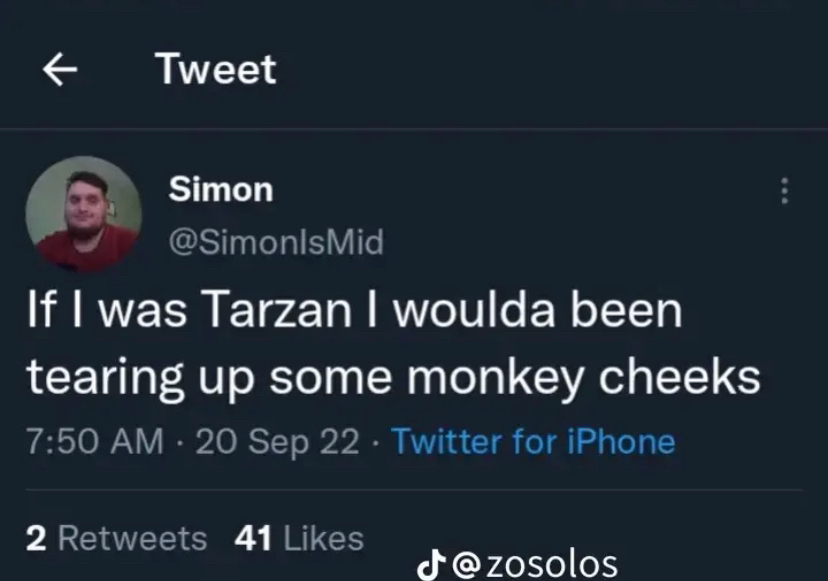Go back using the left arrow
Image resolution: width=828 pixels, height=581 pixels.
60,69
